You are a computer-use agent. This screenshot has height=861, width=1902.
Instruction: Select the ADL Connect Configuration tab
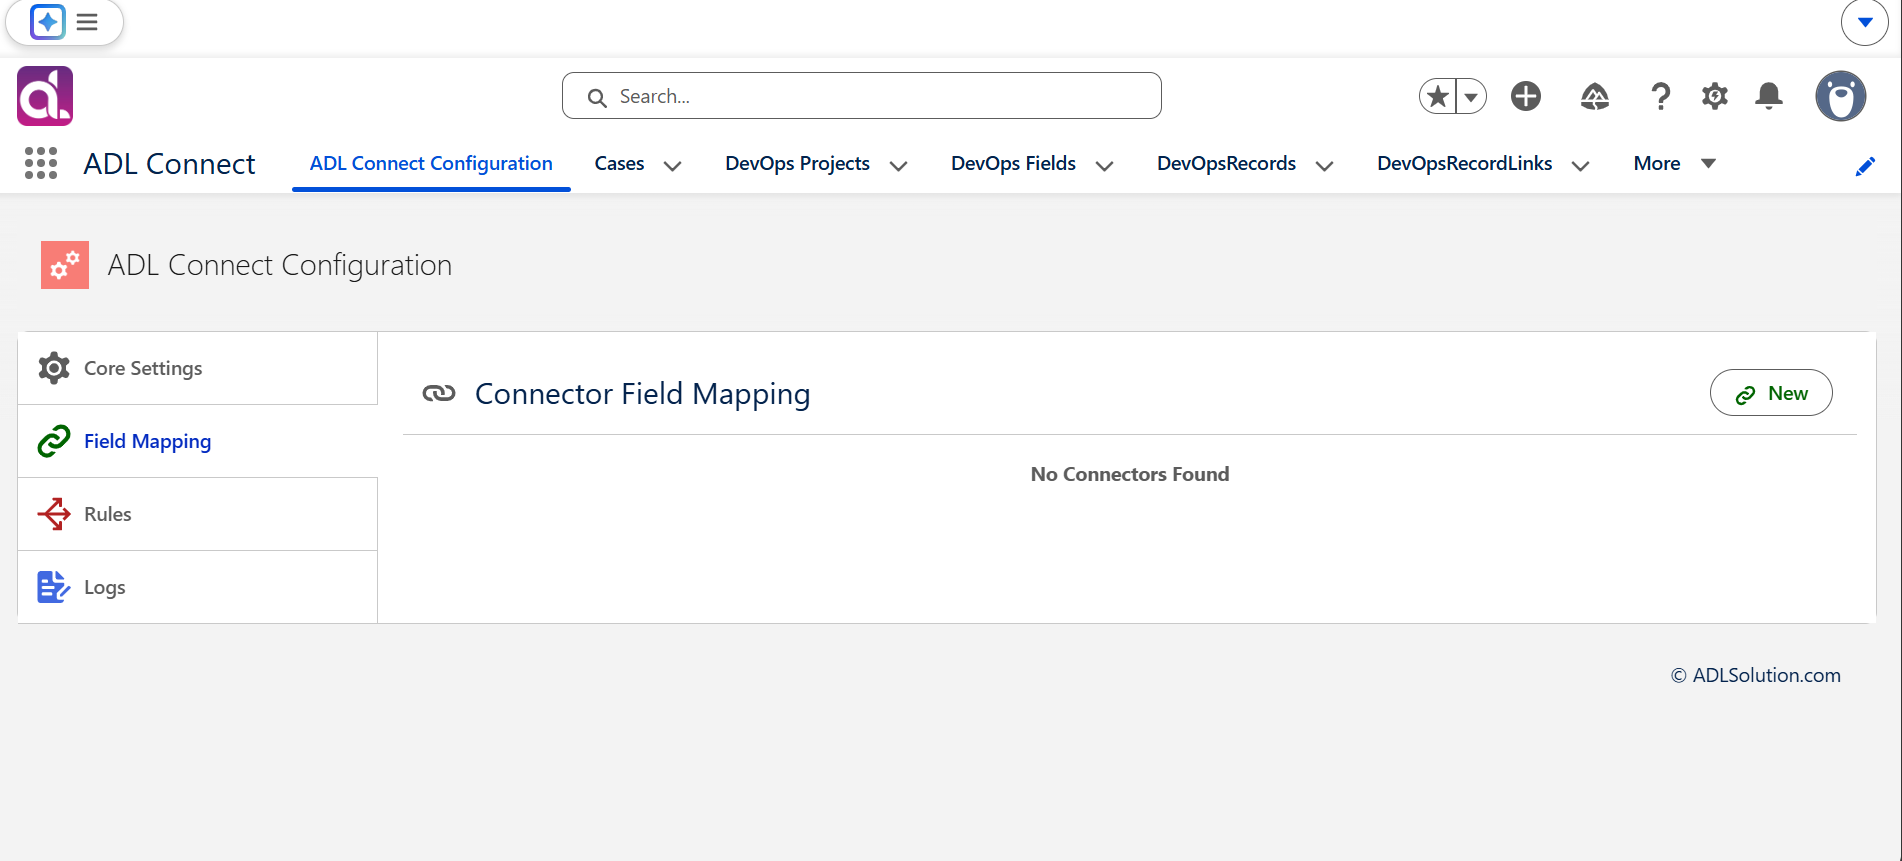point(431,163)
